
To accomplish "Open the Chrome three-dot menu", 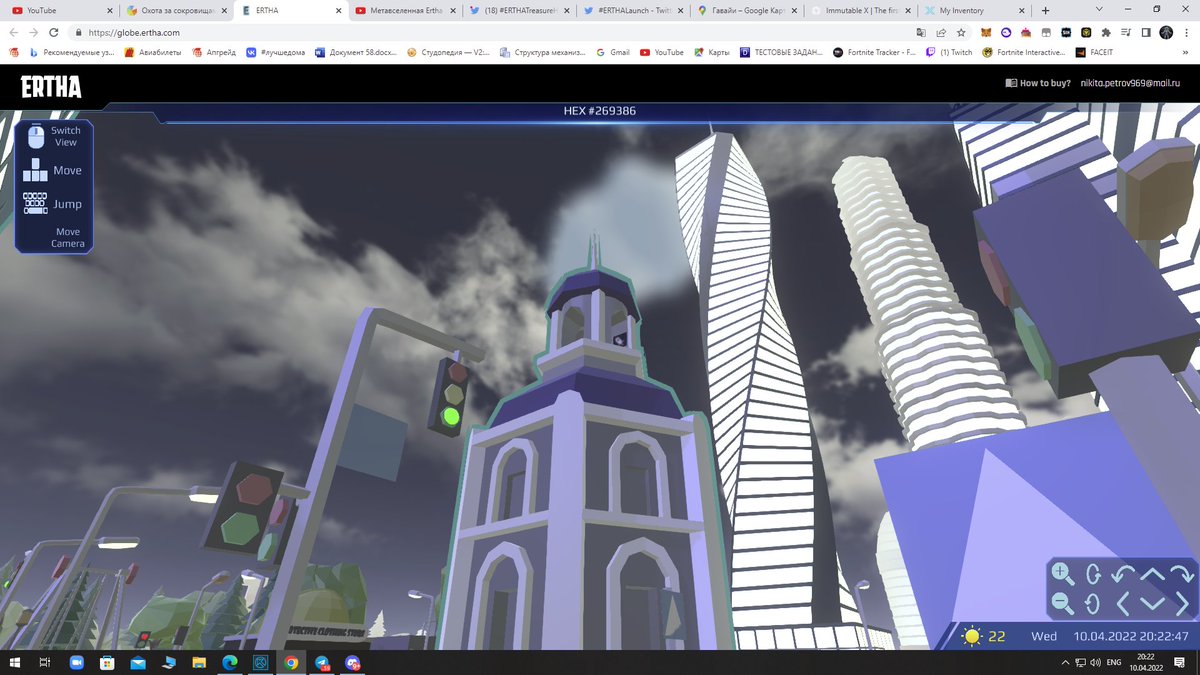I will tap(1185, 32).
